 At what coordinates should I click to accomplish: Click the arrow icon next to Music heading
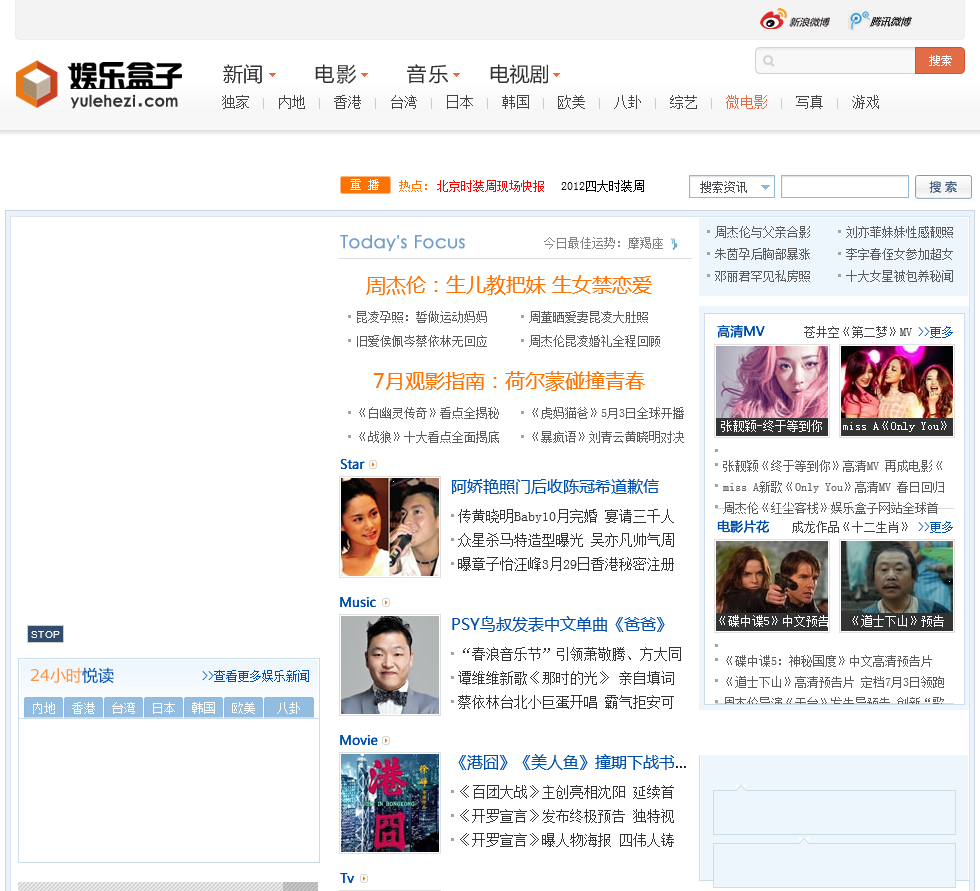pyautogui.click(x=386, y=602)
